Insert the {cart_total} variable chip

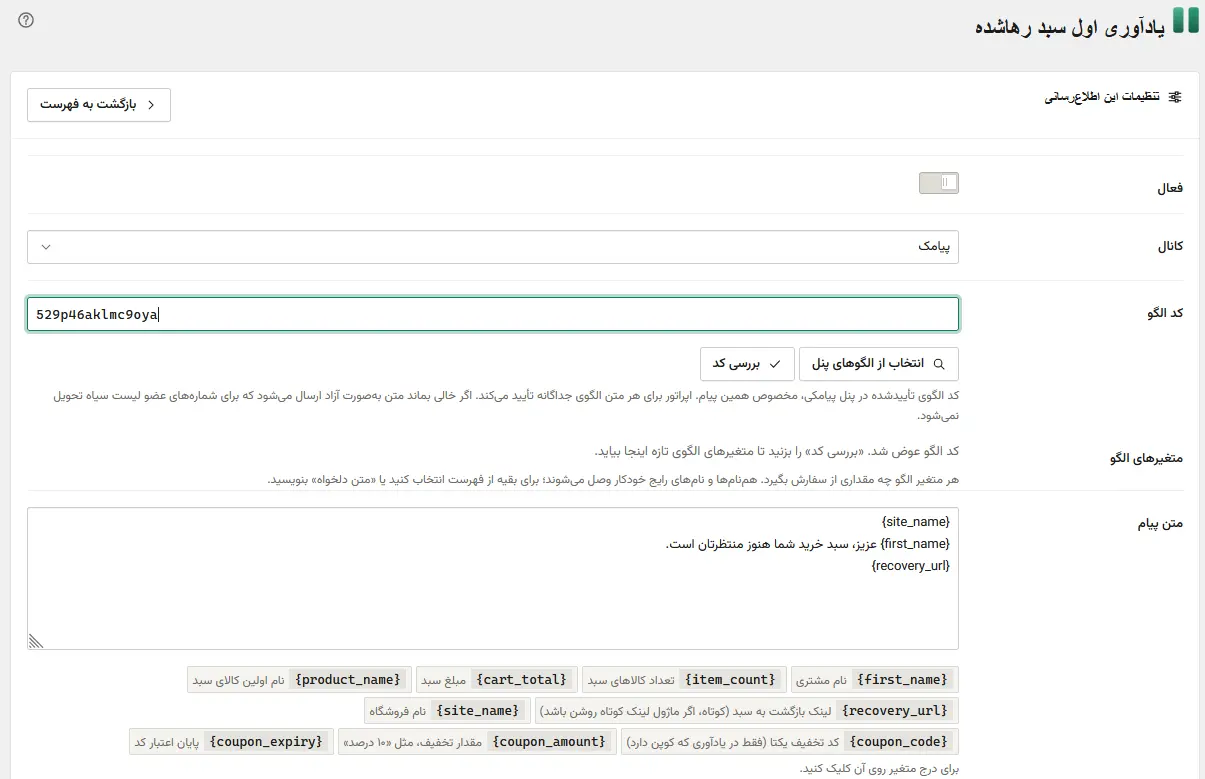coord(496,680)
